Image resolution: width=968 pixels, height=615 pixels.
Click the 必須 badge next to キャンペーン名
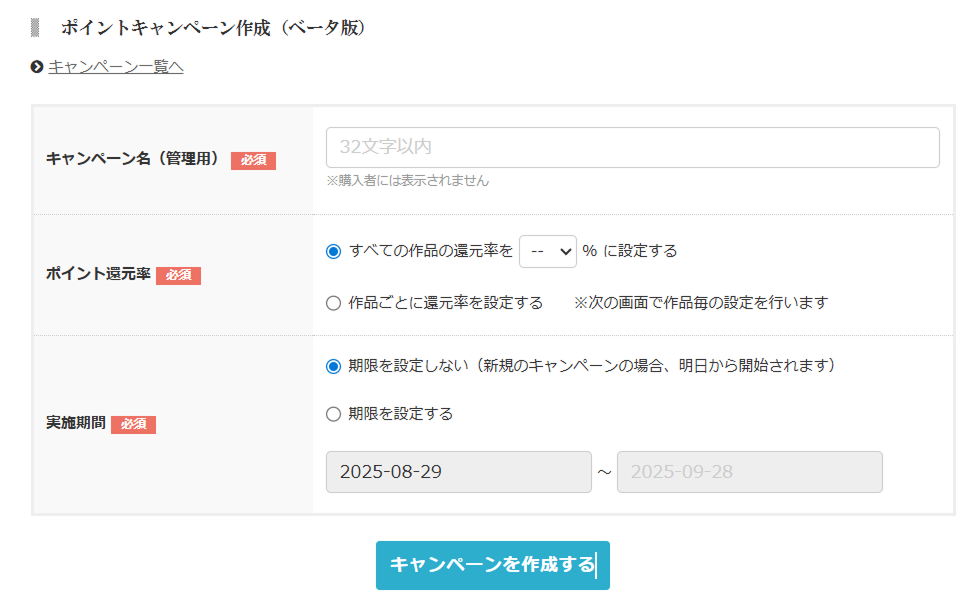[x=253, y=160]
